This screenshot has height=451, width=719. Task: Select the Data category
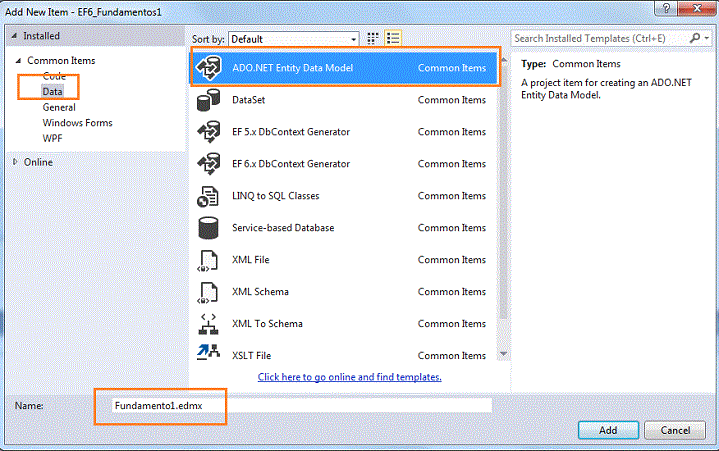click(52, 91)
